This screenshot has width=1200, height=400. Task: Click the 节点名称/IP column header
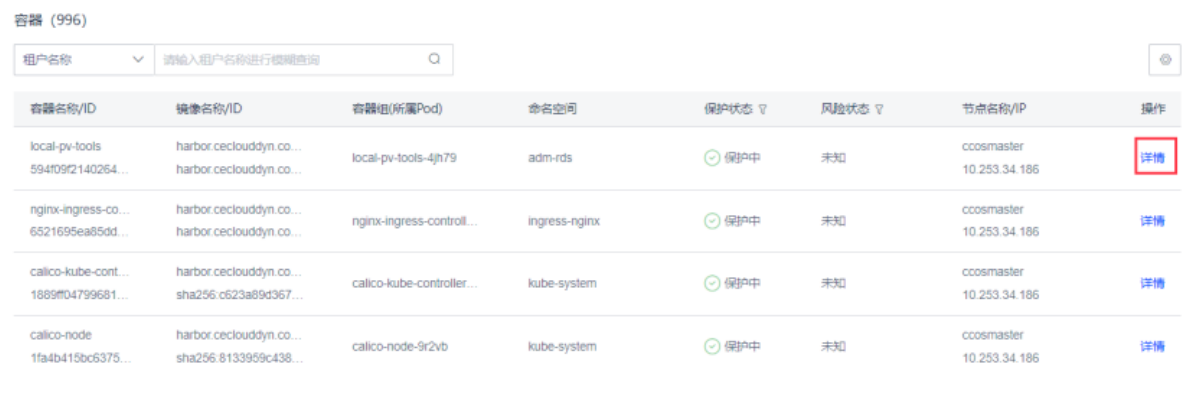coord(995,109)
